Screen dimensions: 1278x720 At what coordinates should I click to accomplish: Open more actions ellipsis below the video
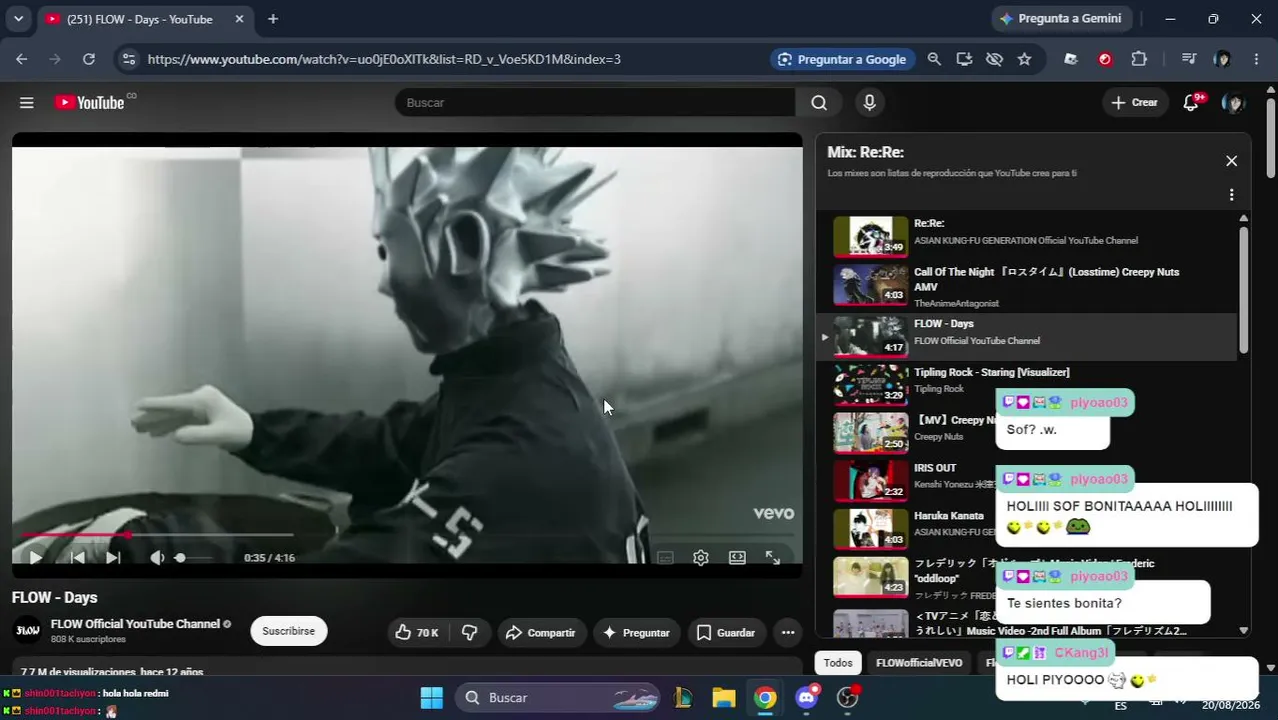coord(788,632)
